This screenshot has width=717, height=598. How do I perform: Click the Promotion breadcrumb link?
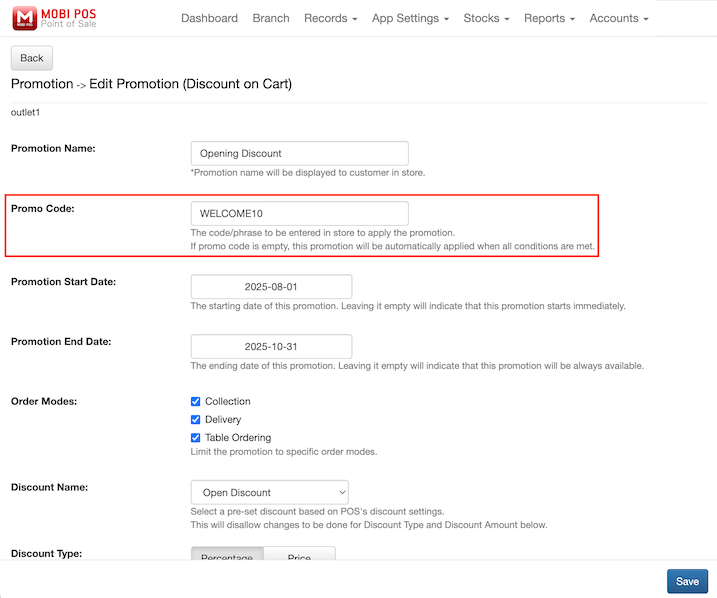pyautogui.click(x=42, y=84)
